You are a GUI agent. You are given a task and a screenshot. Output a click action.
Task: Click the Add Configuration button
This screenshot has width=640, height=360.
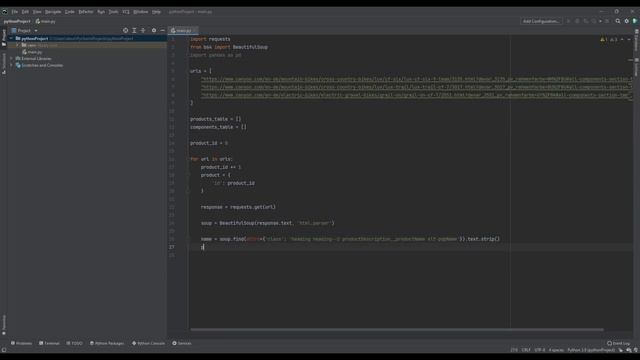click(541, 21)
